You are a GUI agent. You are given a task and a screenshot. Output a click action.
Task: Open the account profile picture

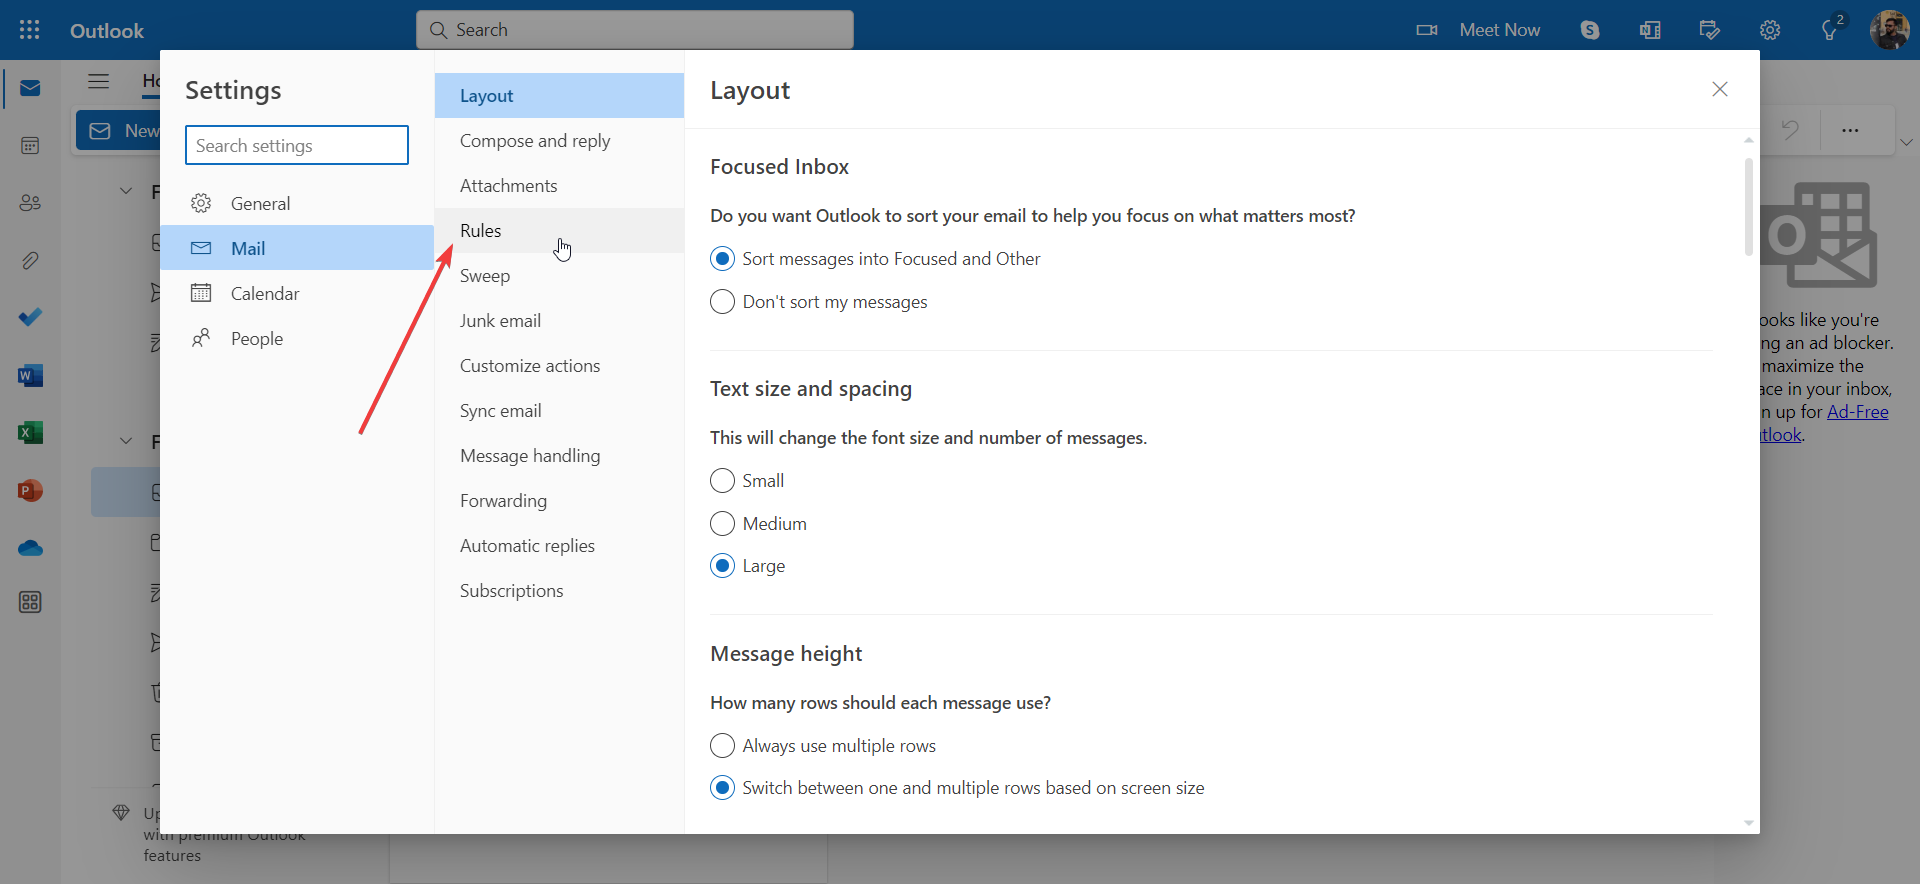pyautogui.click(x=1890, y=30)
